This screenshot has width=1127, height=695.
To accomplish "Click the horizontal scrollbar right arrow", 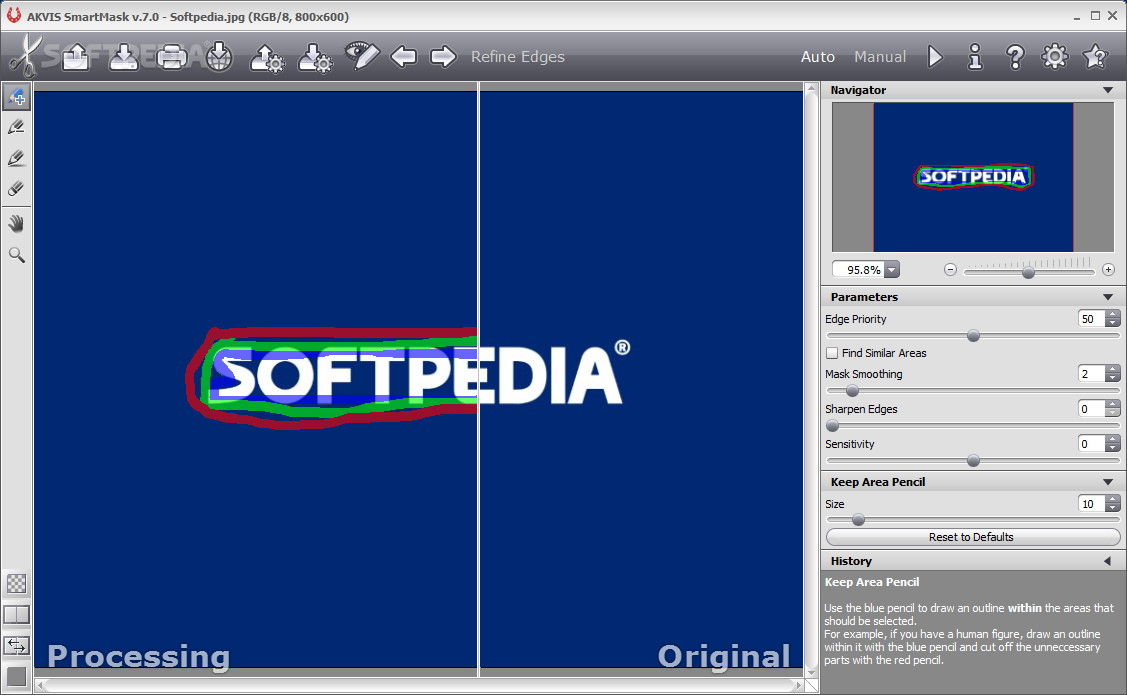I will 798,686.
